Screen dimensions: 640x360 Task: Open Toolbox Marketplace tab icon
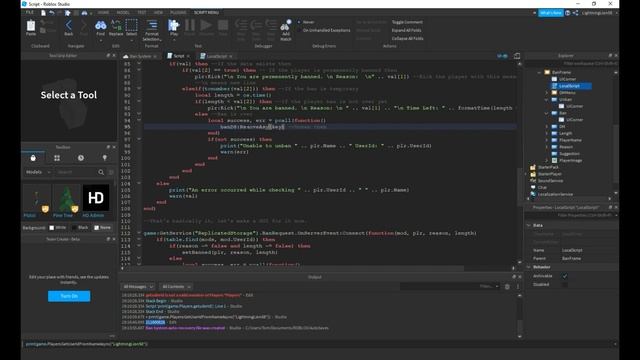[33, 158]
